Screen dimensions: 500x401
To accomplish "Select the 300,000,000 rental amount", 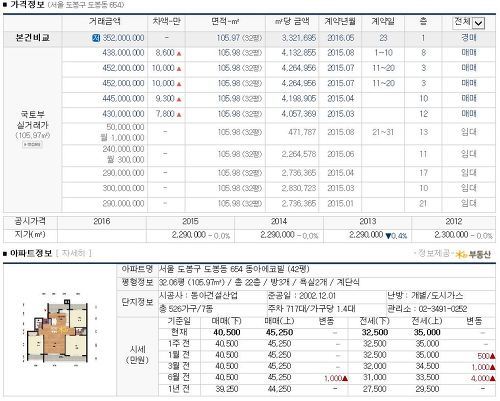I will click(x=123, y=188).
